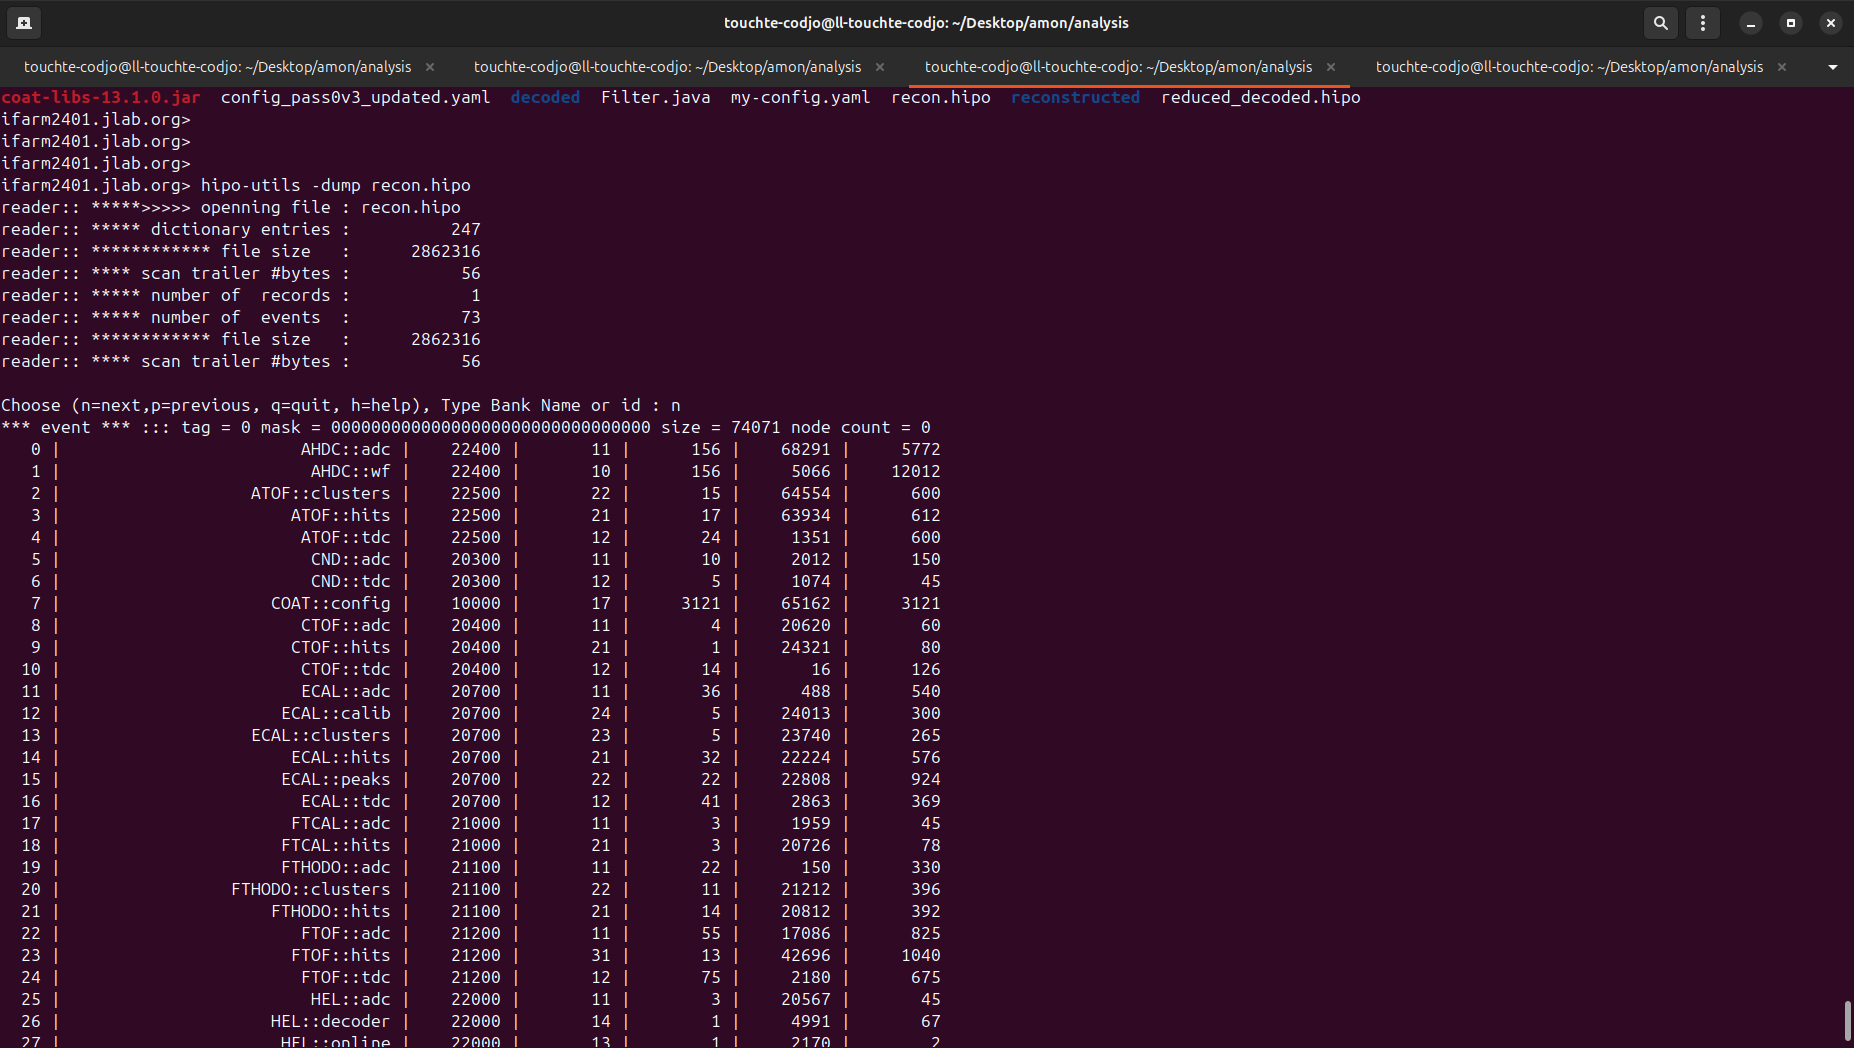The height and width of the screenshot is (1048, 1854).
Task: Click the decoded directory name
Action: pyautogui.click(x=545, y=97)
